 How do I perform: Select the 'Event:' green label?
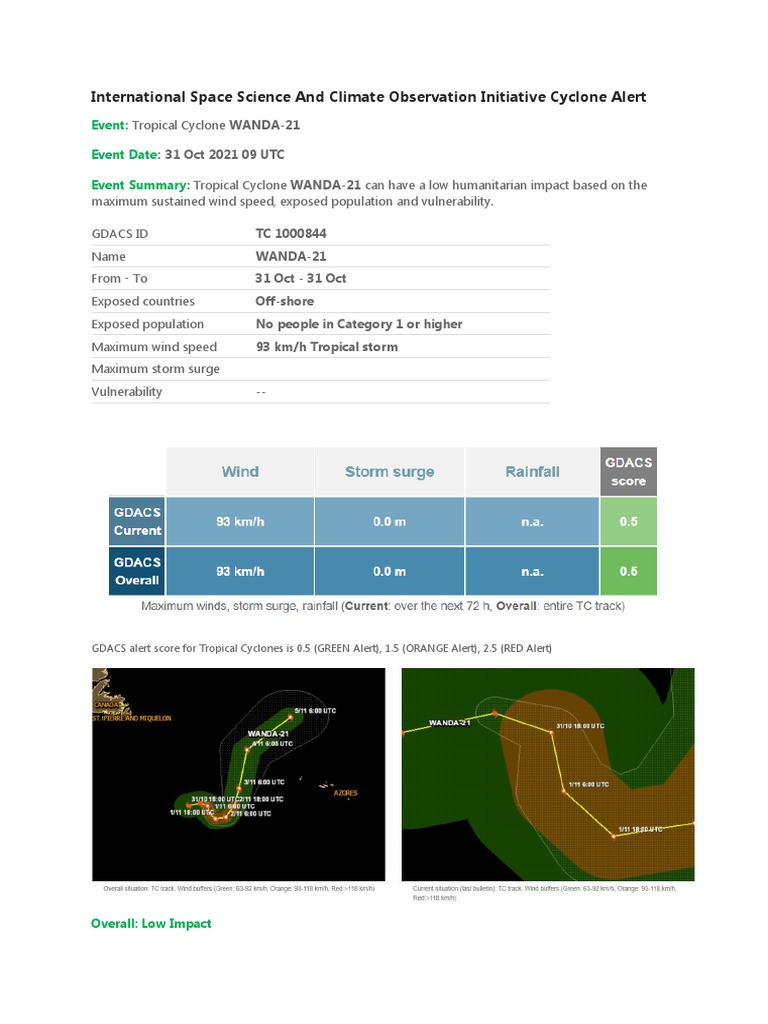pyautogui.click(x=110, y=125)
